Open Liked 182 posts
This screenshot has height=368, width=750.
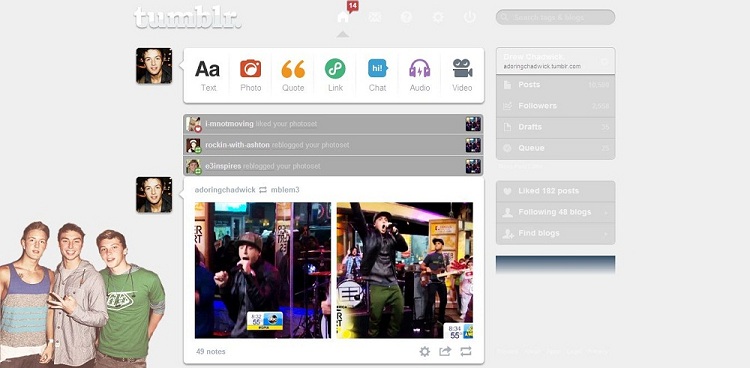[555, 191]
